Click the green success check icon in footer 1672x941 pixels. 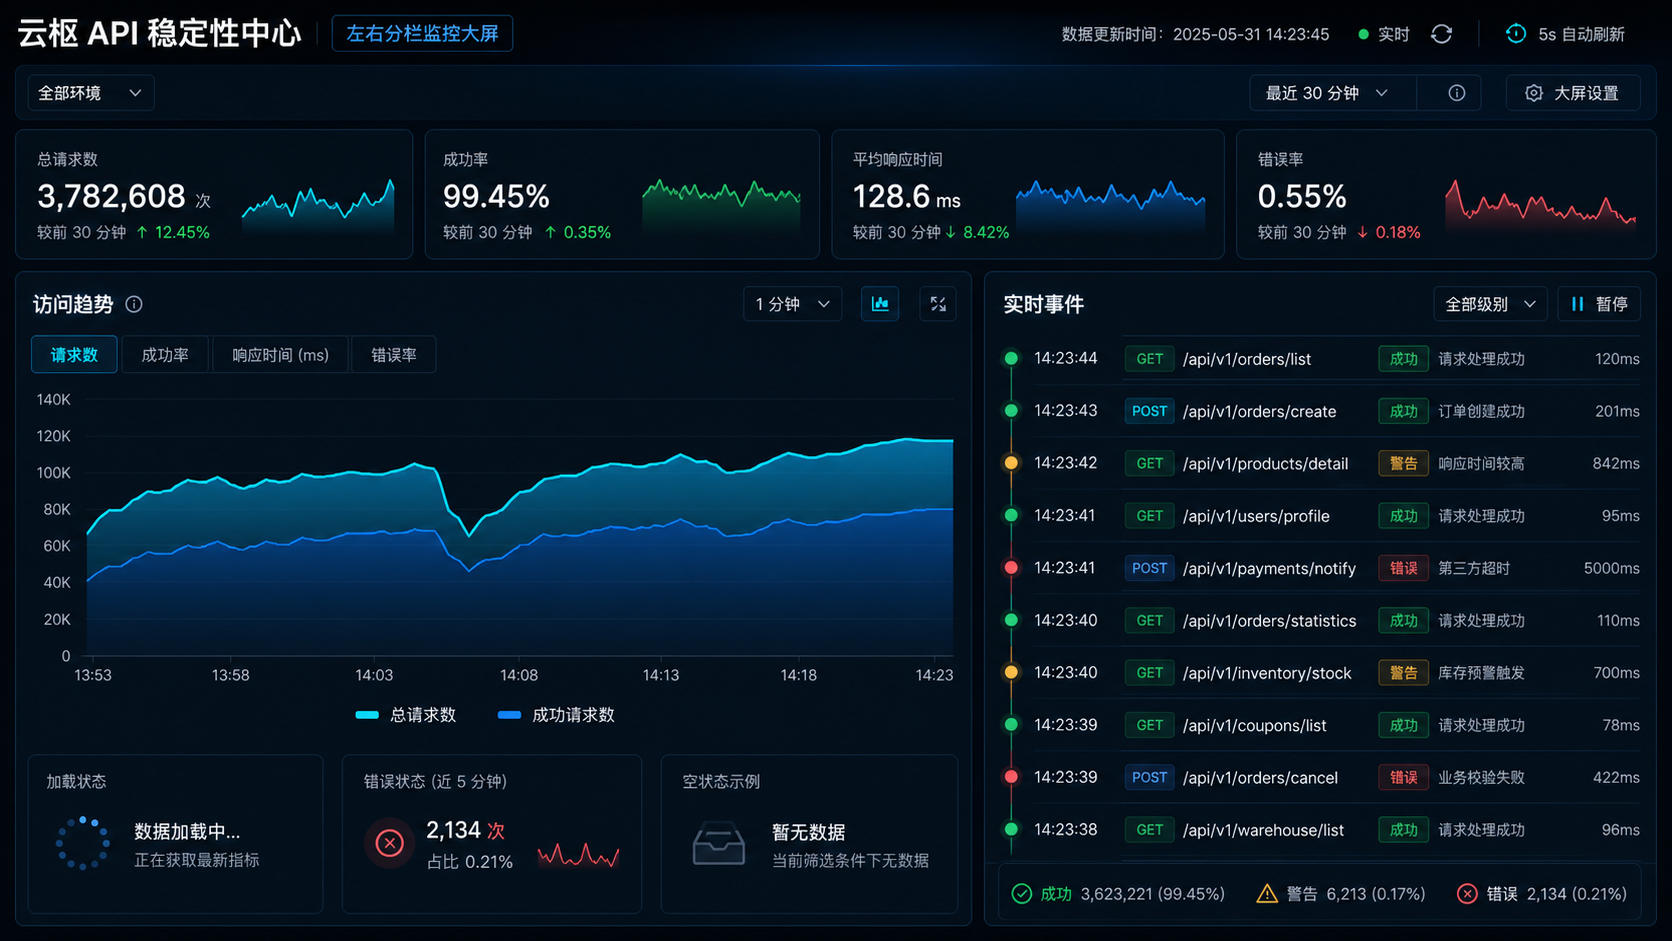(1021, 894)
